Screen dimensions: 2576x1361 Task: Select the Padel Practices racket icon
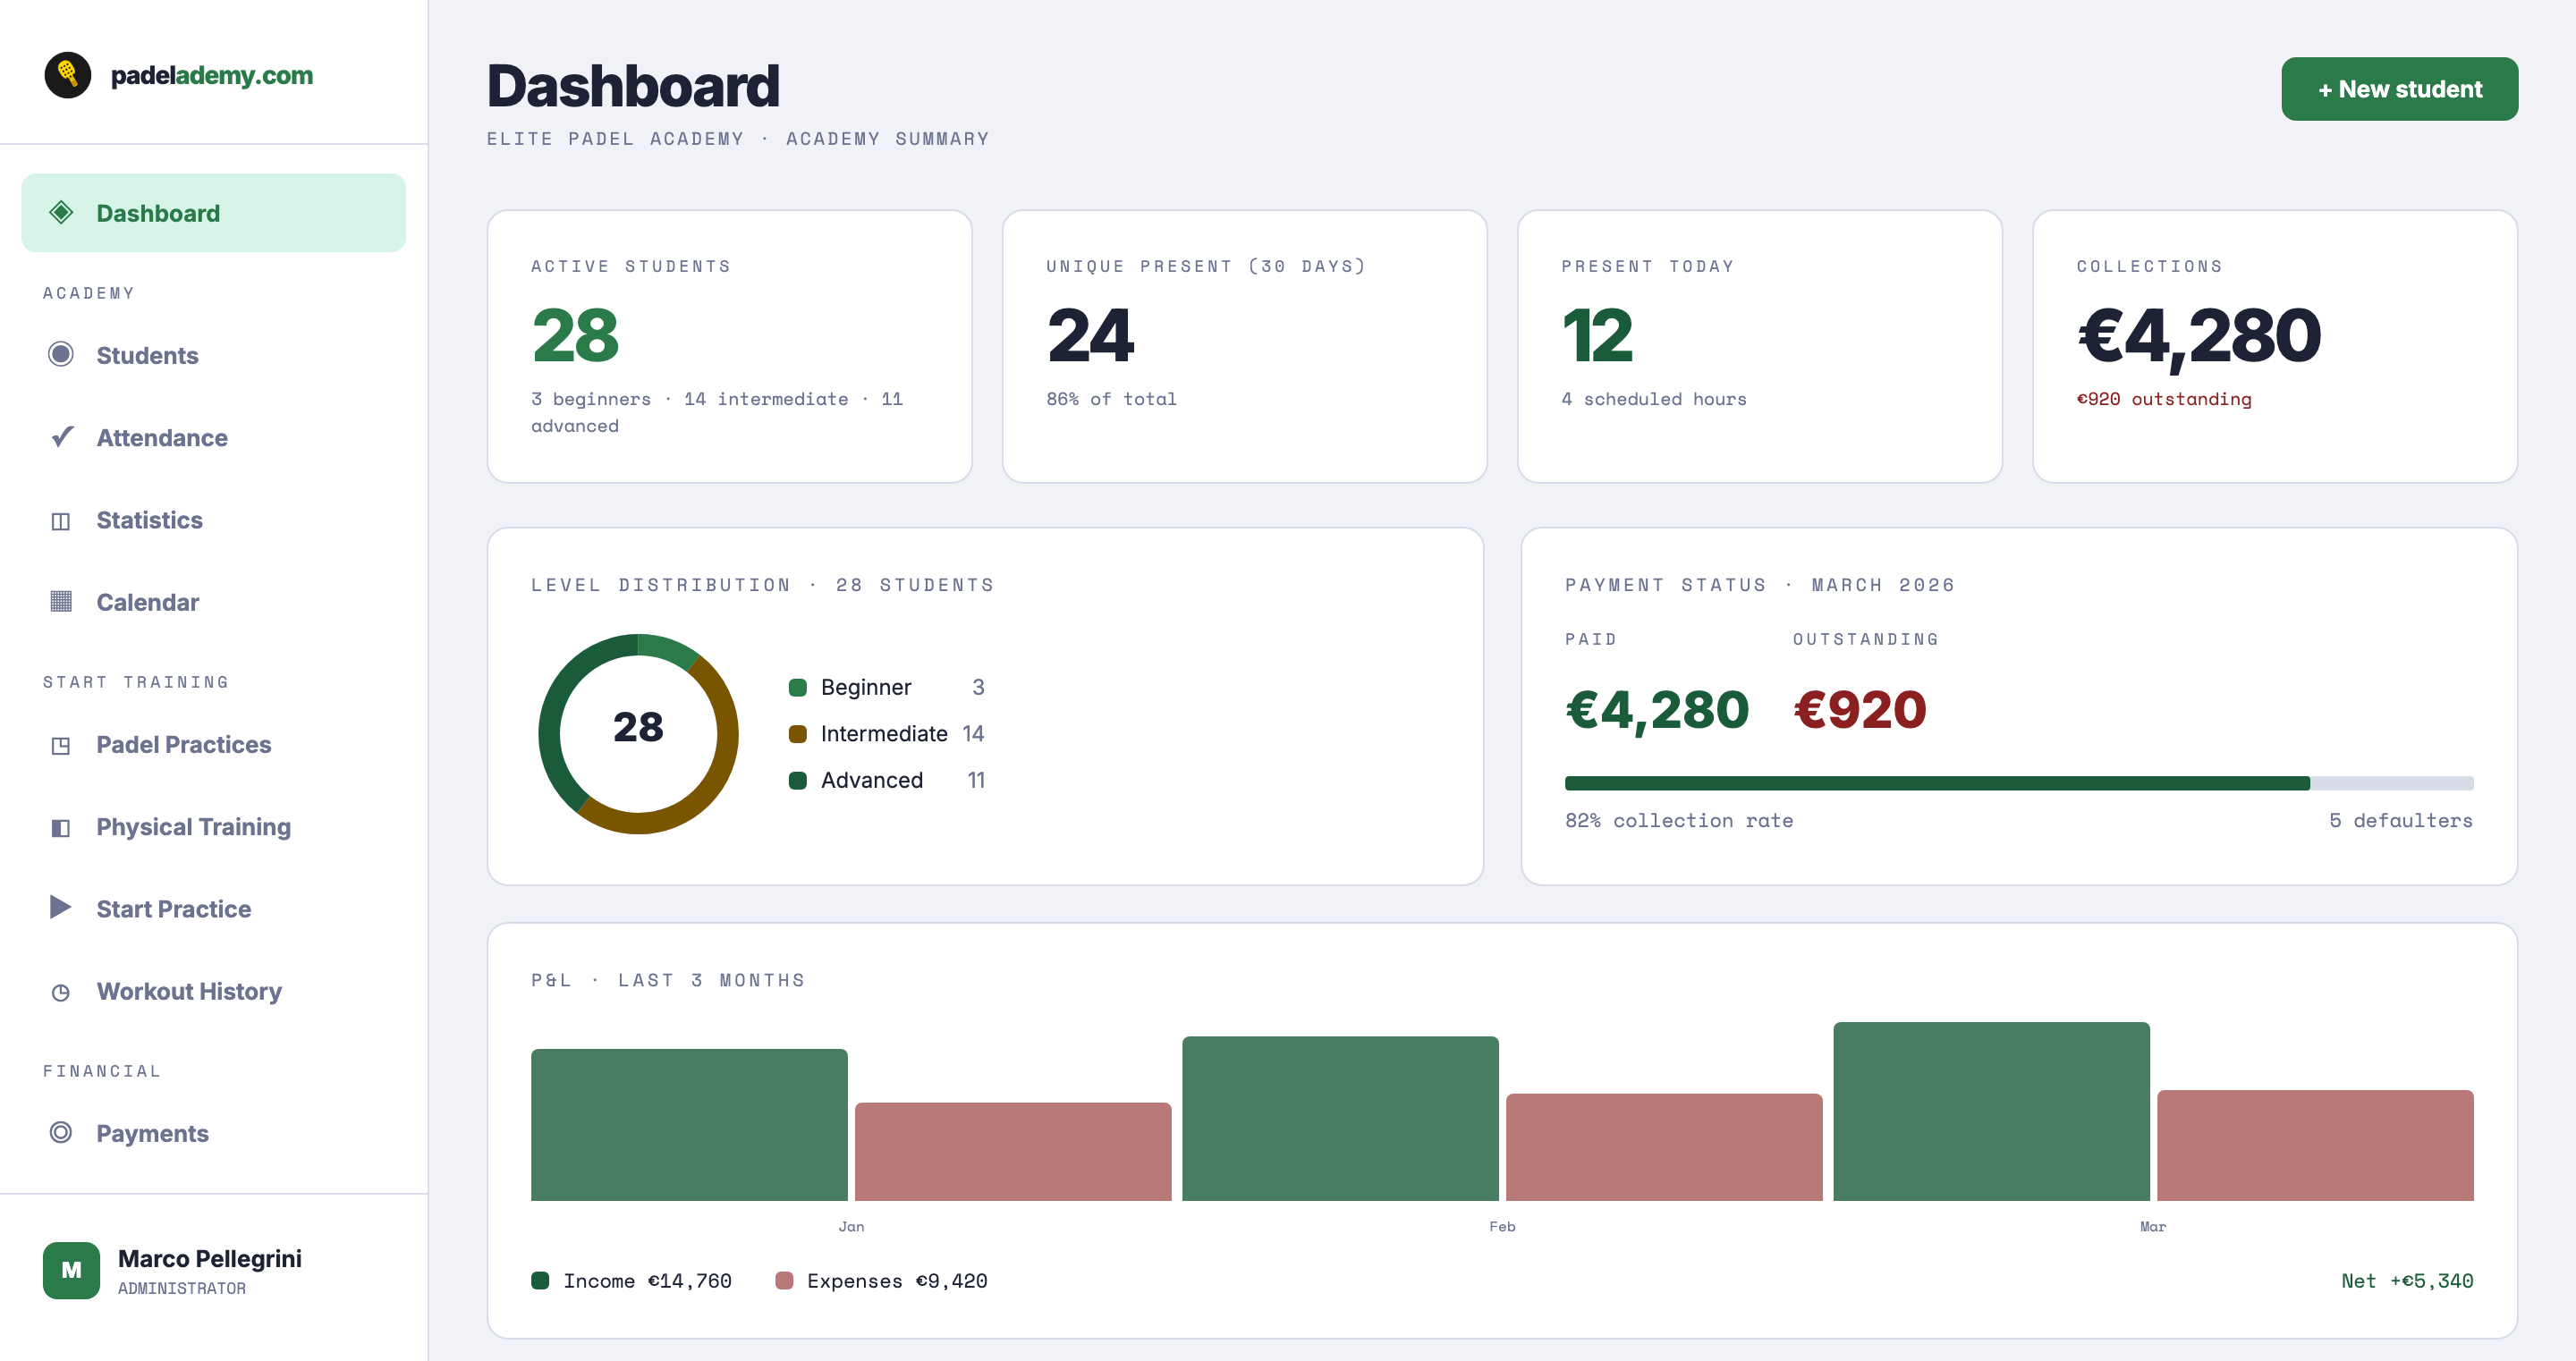click(62, 744)
